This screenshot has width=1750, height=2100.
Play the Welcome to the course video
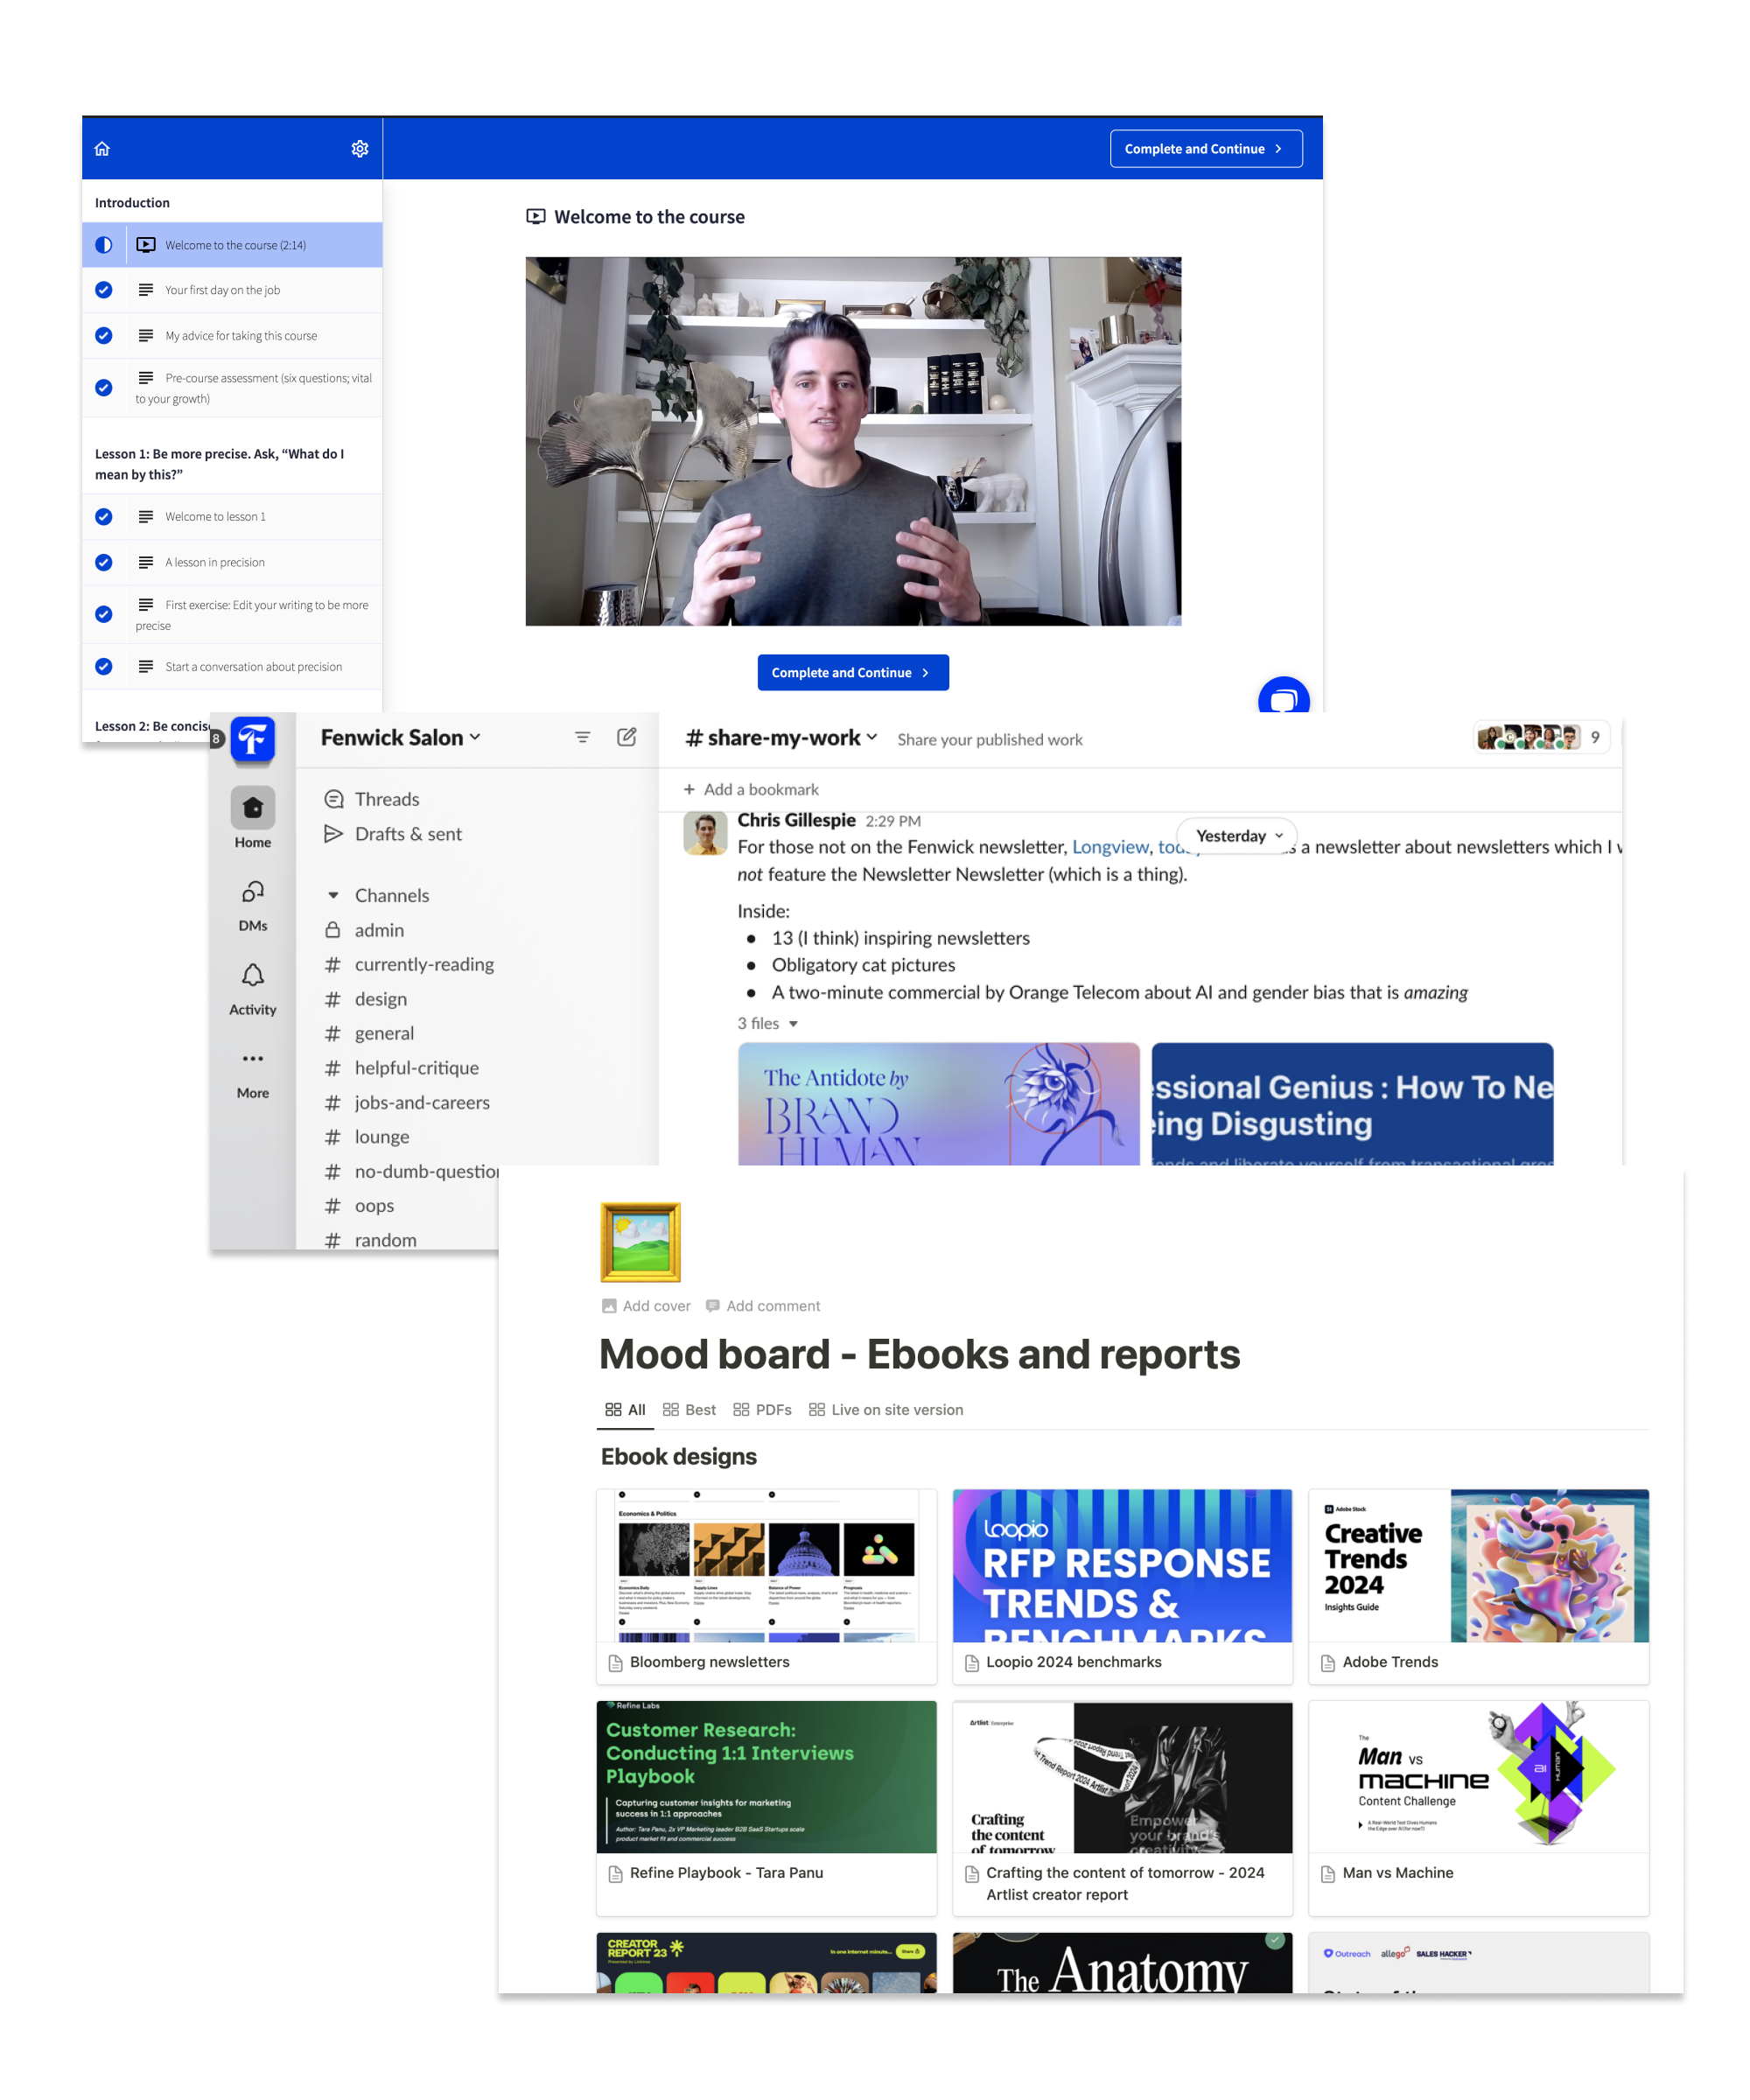[853, 441]
